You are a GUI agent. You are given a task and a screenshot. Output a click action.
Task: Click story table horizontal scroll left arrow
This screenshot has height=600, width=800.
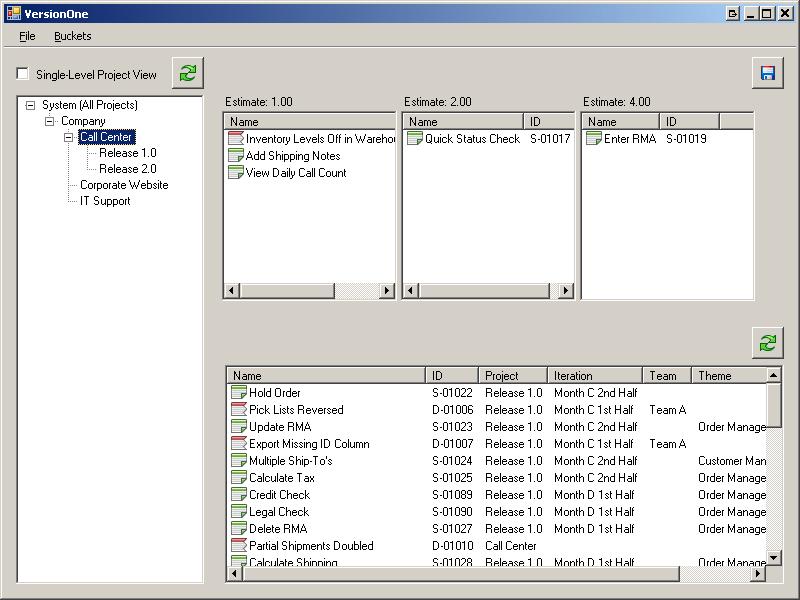point(234,573)
